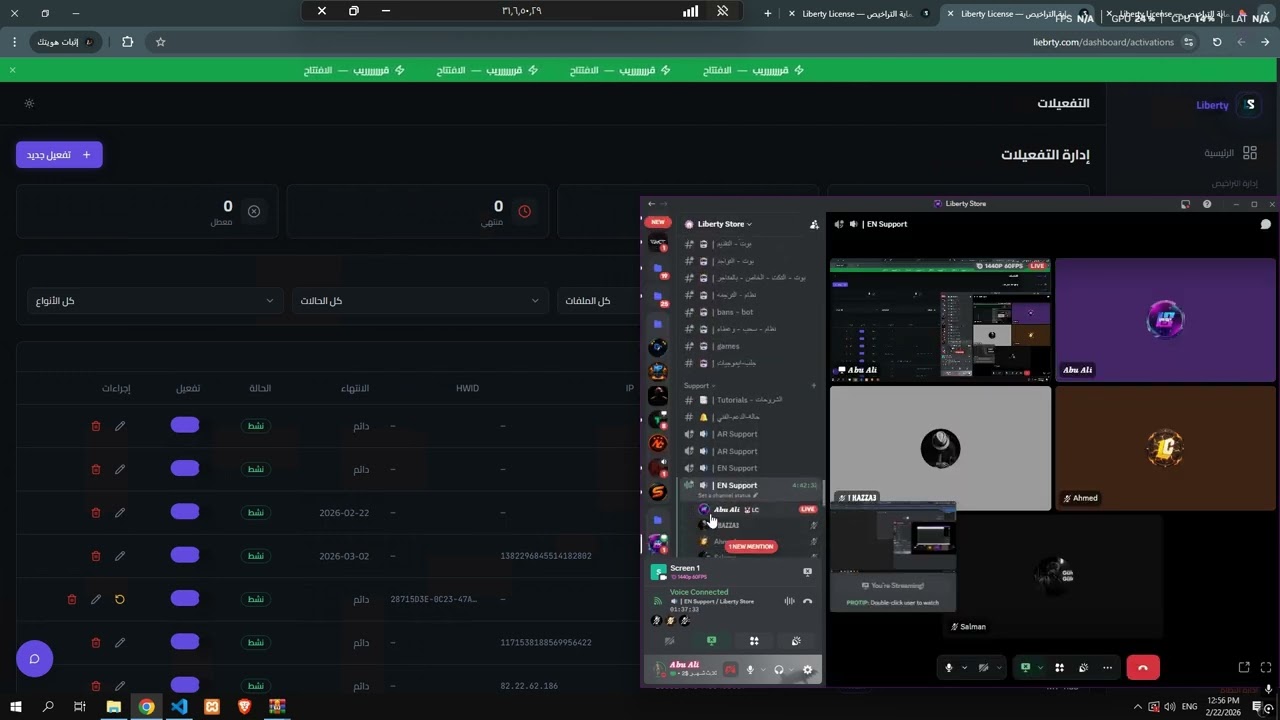Viewport: 1280px width, 720px height.
Task: Open the purple chat bubble widget
Action: [x=34, y=658]
